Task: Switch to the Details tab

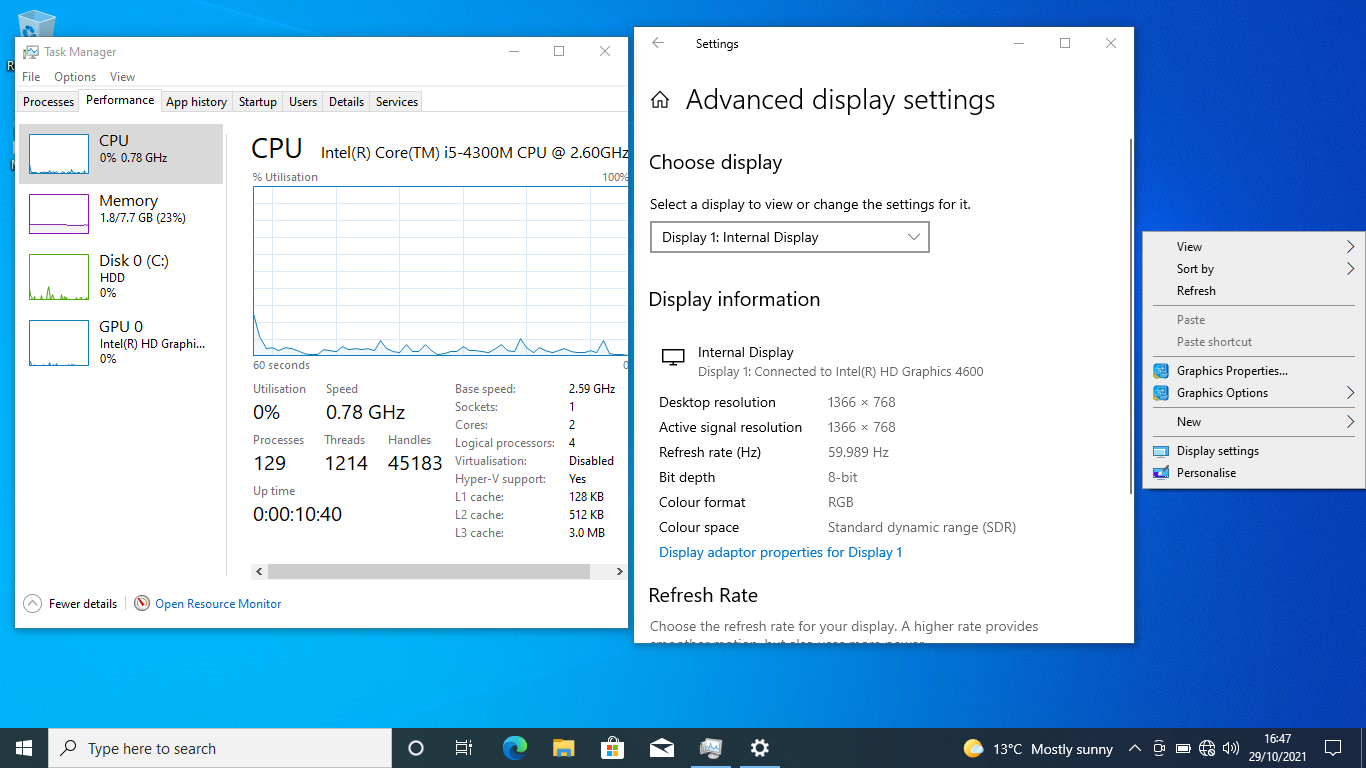Action: tap(346, 102)
